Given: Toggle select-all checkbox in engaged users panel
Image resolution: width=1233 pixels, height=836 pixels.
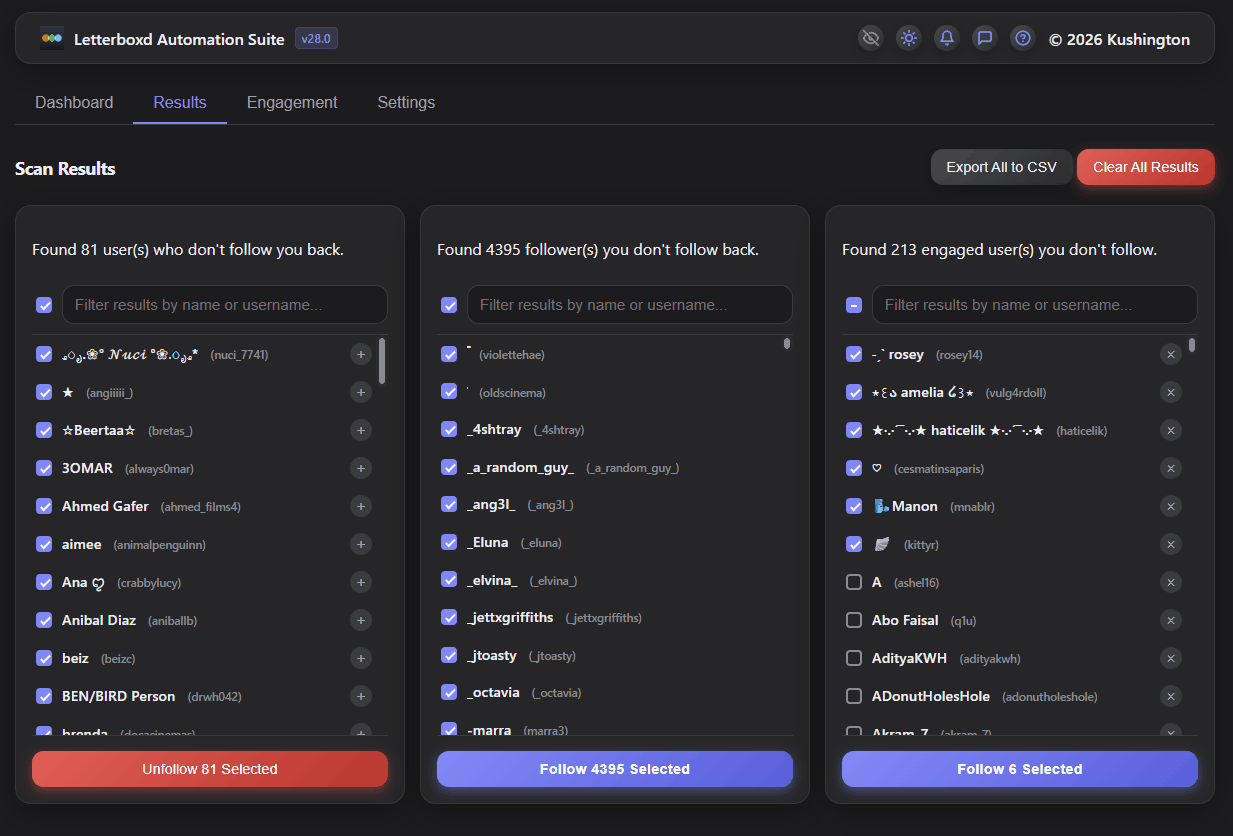Looking at the screenshot, I should (854, 305).
